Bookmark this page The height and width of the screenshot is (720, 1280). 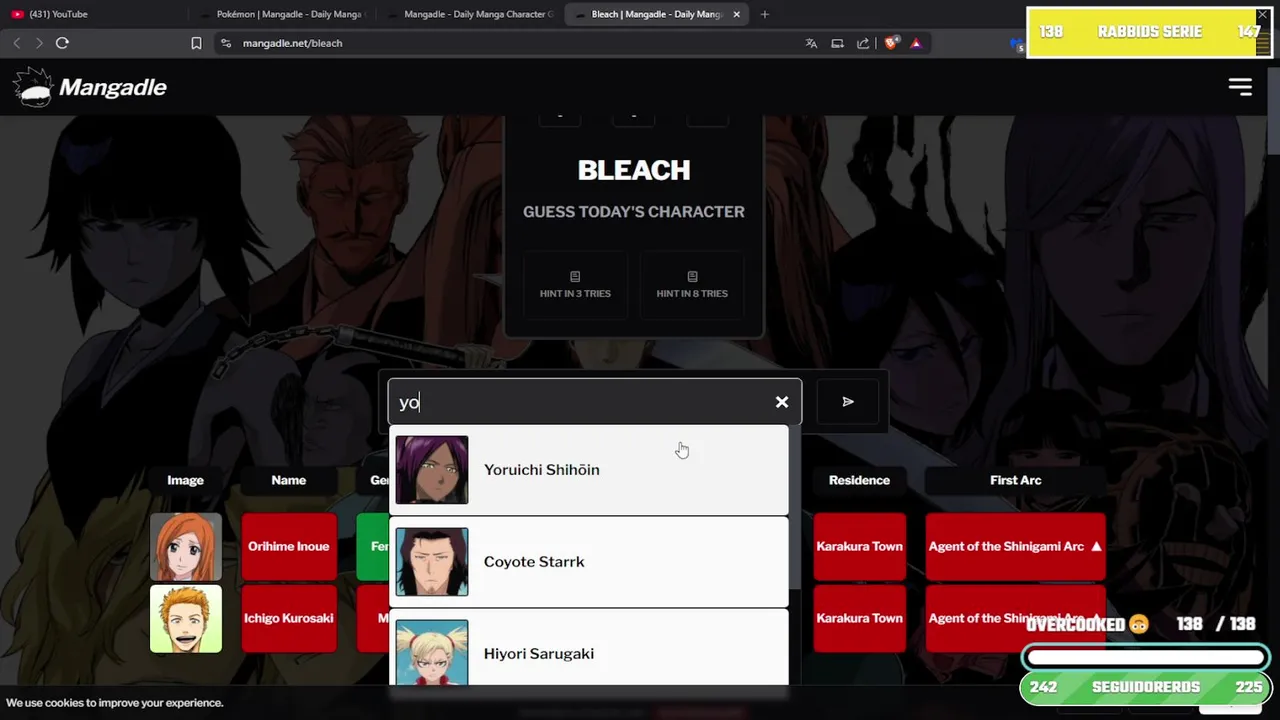[196, 43]
